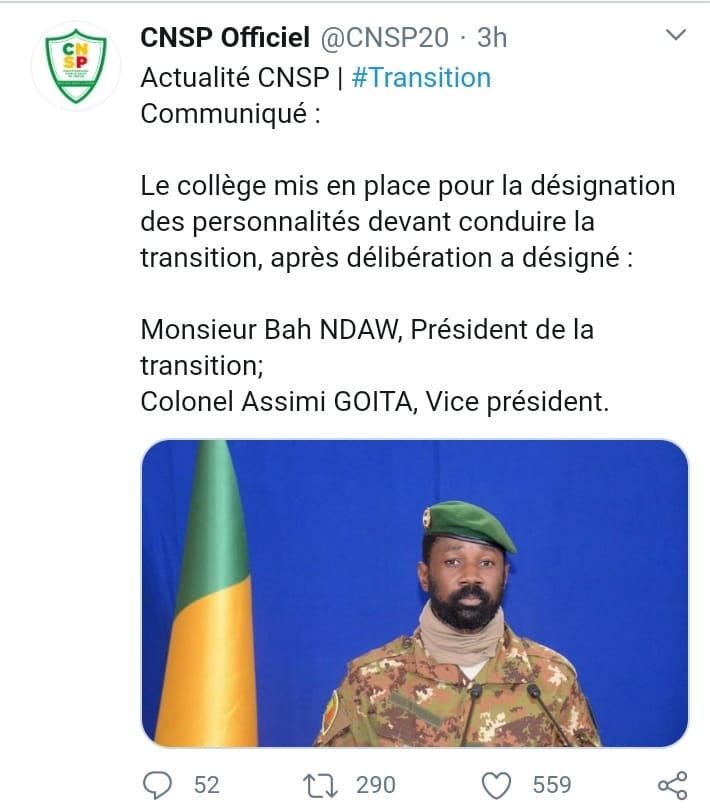Image resolution: width=710 pixels, height=811 pixels.
Task: Like the tweet with the heart icon
Action: [x=497, y=784]
